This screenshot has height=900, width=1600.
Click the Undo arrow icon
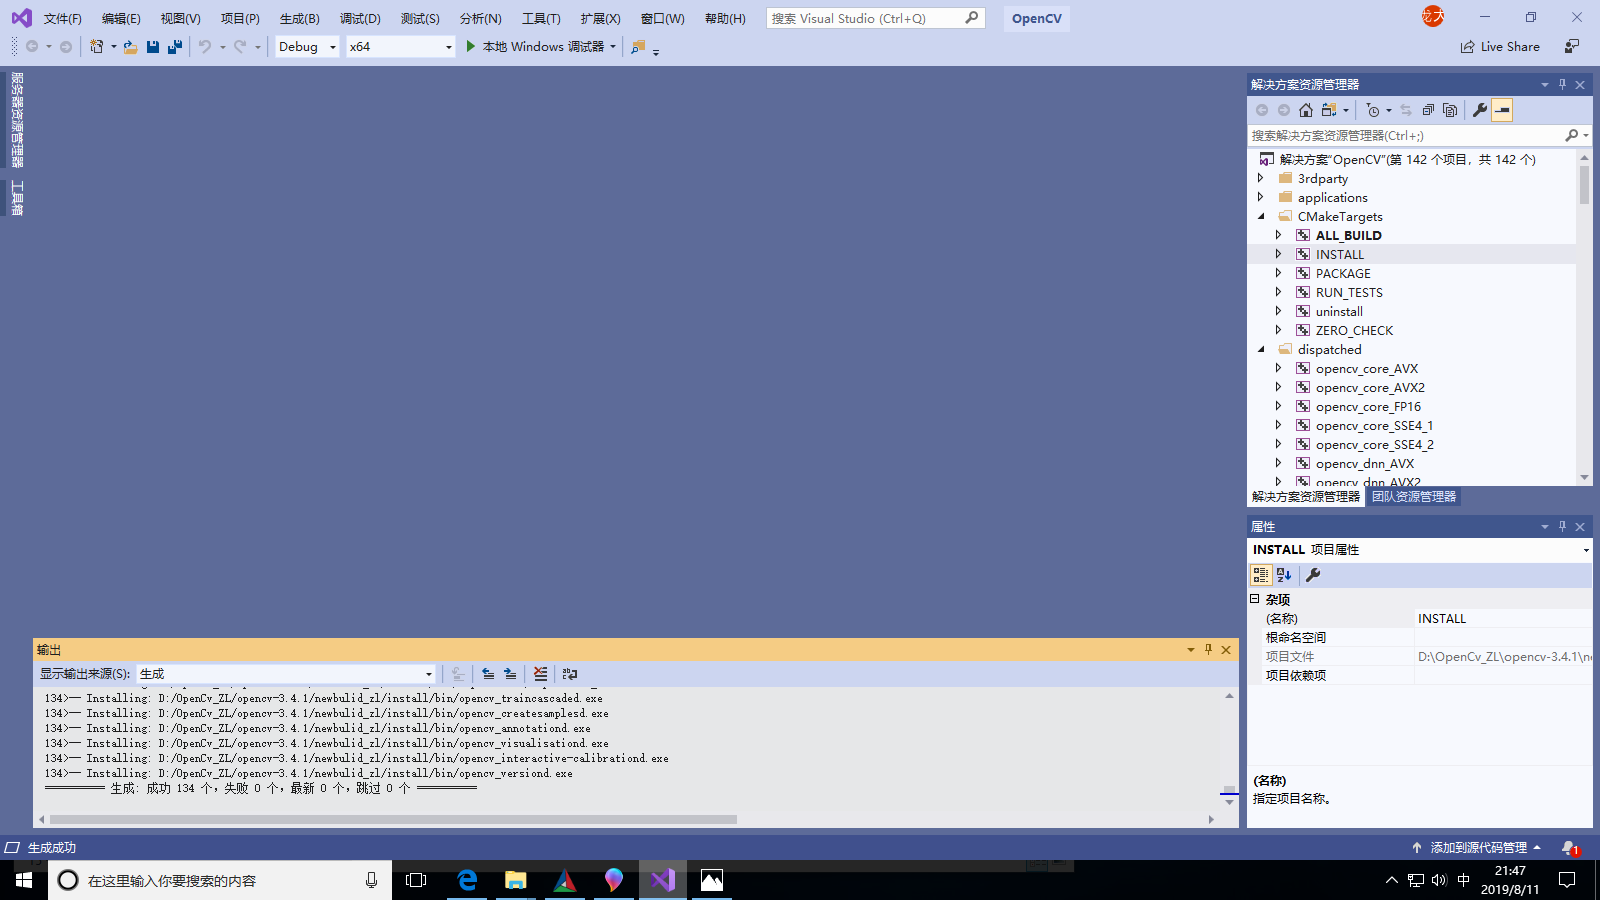205,47
